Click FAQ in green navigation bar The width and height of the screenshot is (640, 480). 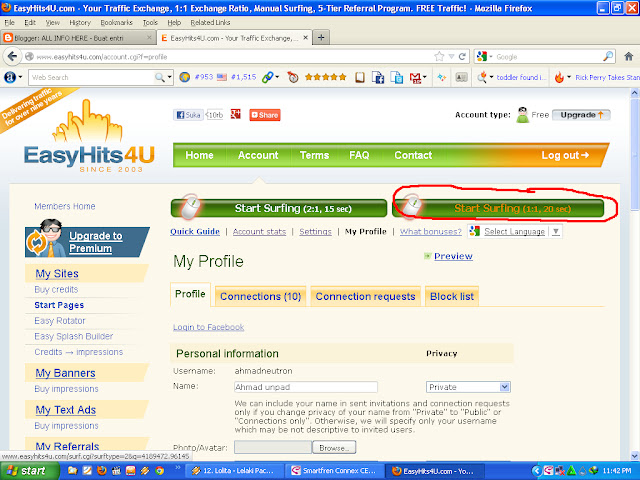pyautogui.click(x=359, y=155)
